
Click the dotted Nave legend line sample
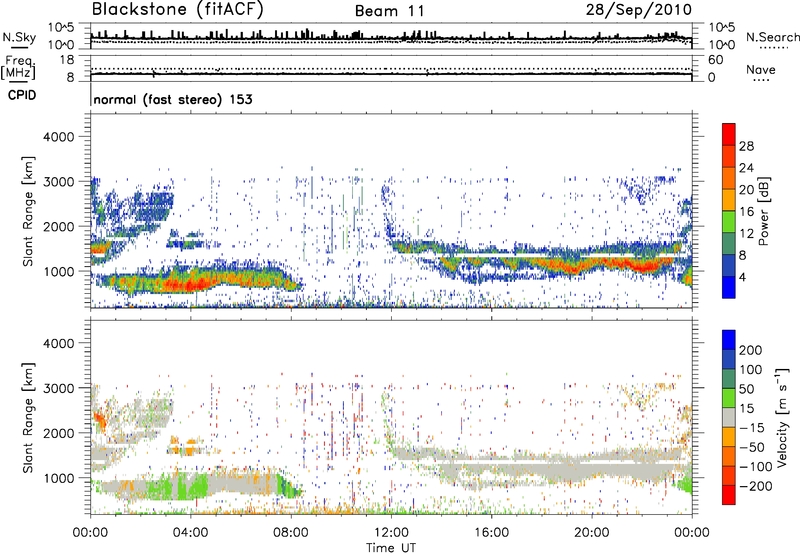click(x=761, y=81)
